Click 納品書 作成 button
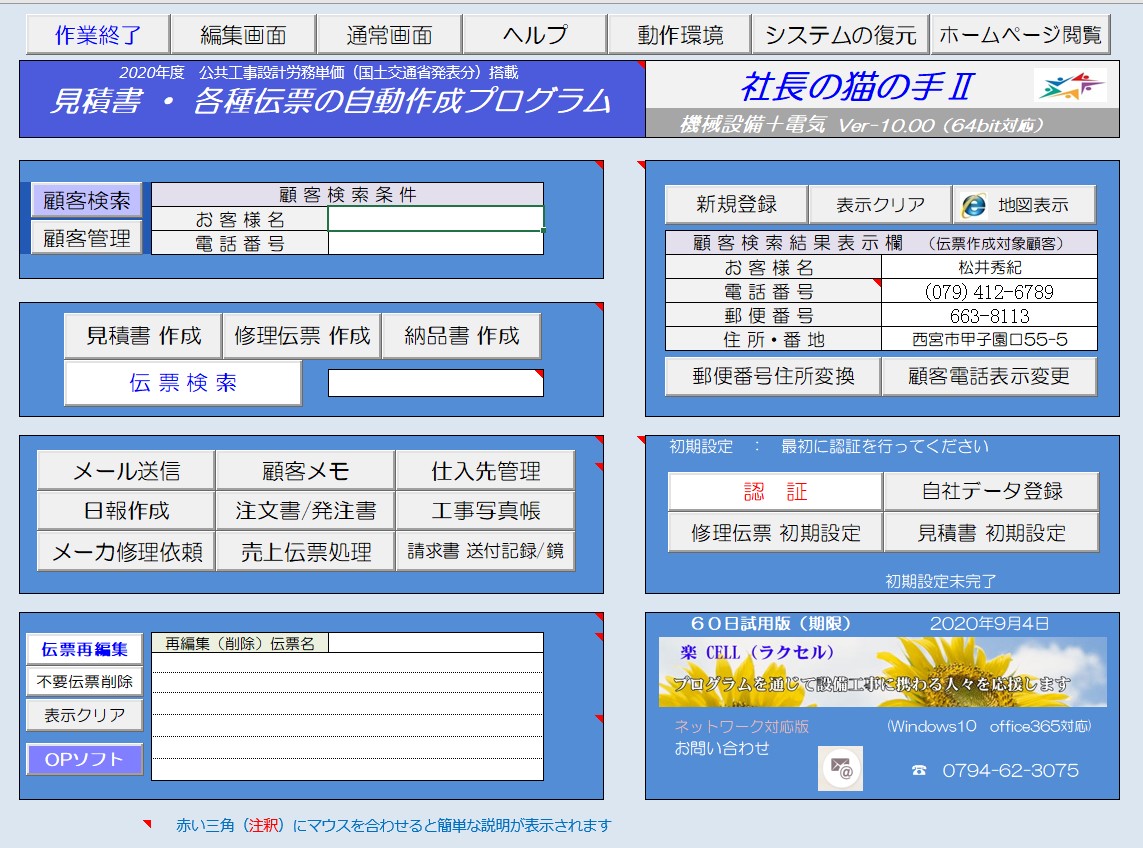Viewport: 1143px width, 848px height. coord(461,335)
